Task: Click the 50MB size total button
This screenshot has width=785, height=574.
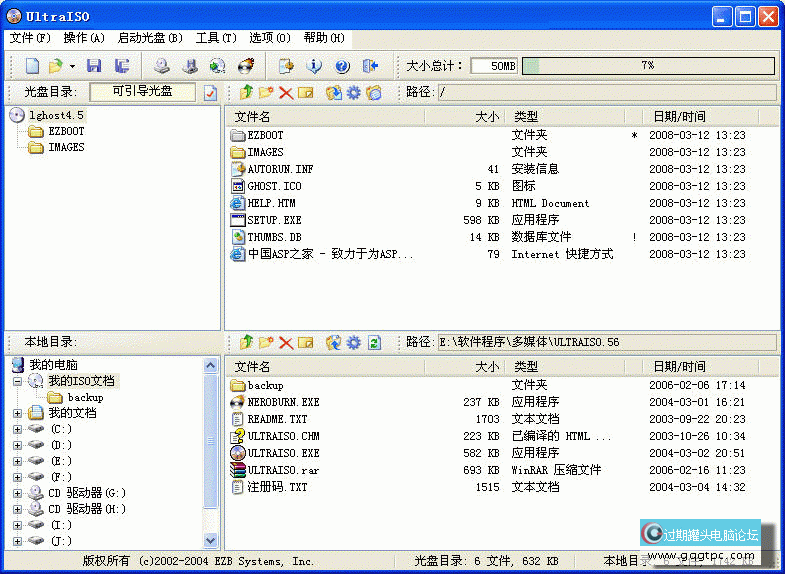Action: (x=494, y=66)
